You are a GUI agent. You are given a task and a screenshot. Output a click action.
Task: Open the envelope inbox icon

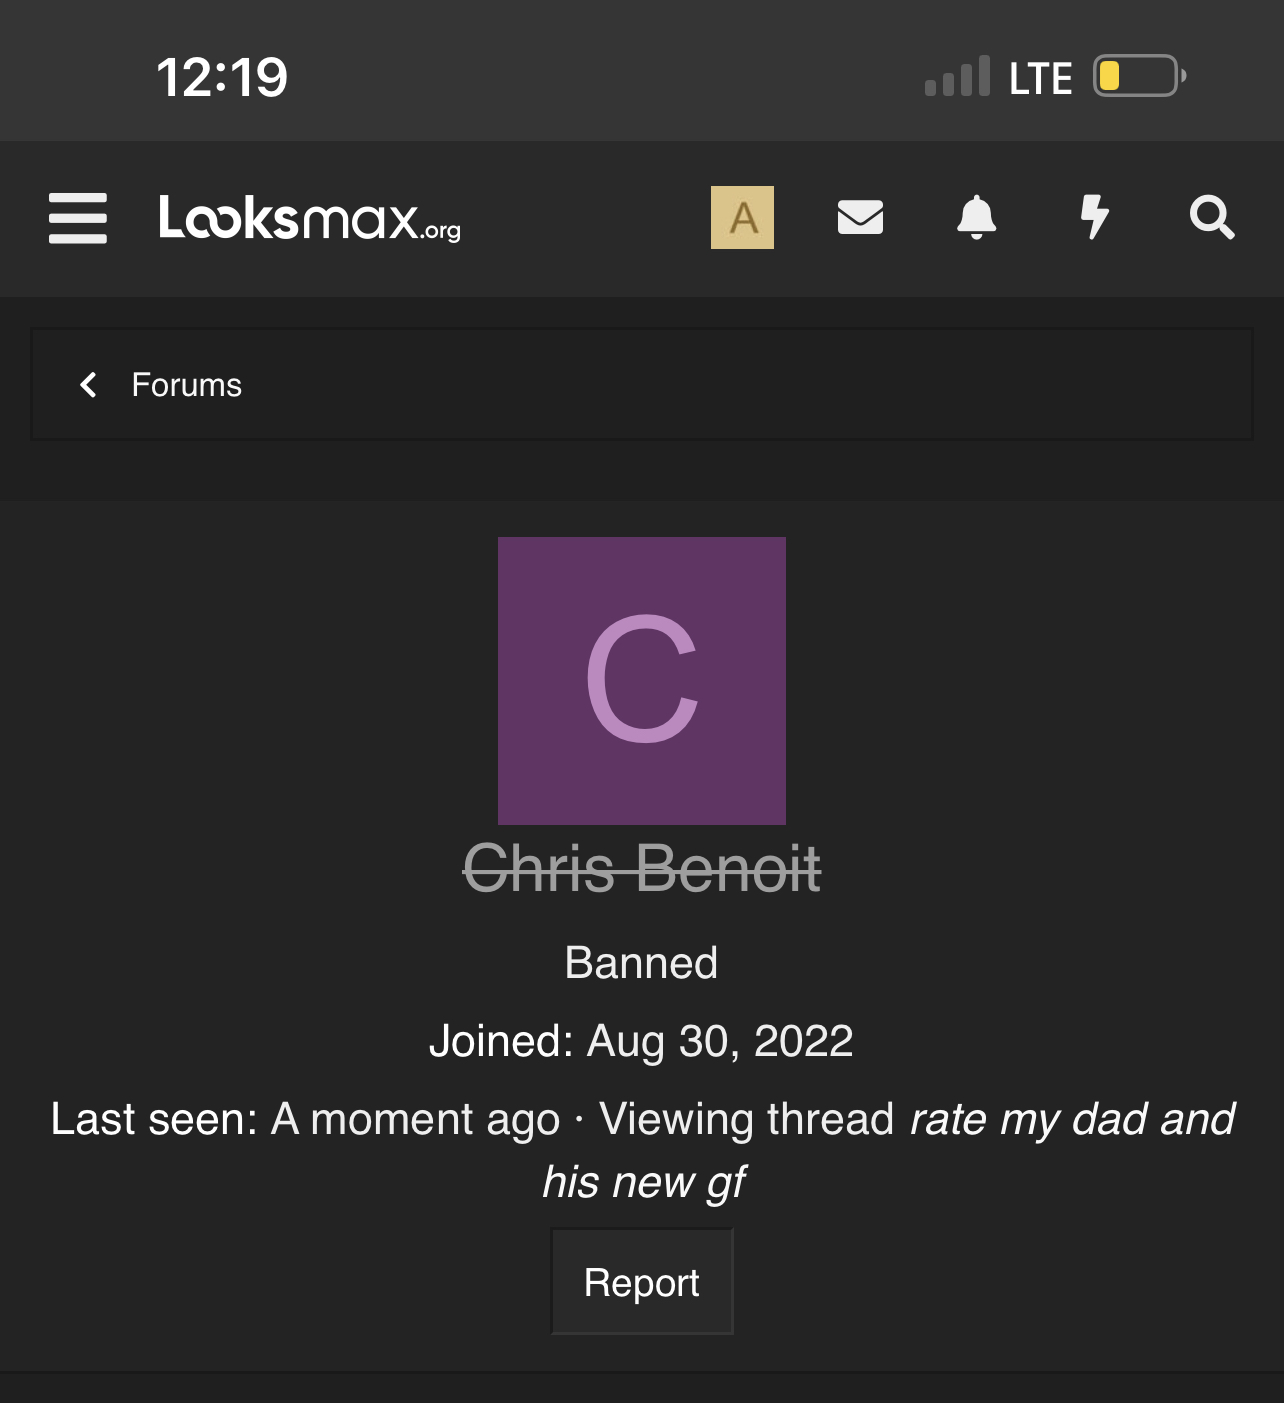point(860,217)
